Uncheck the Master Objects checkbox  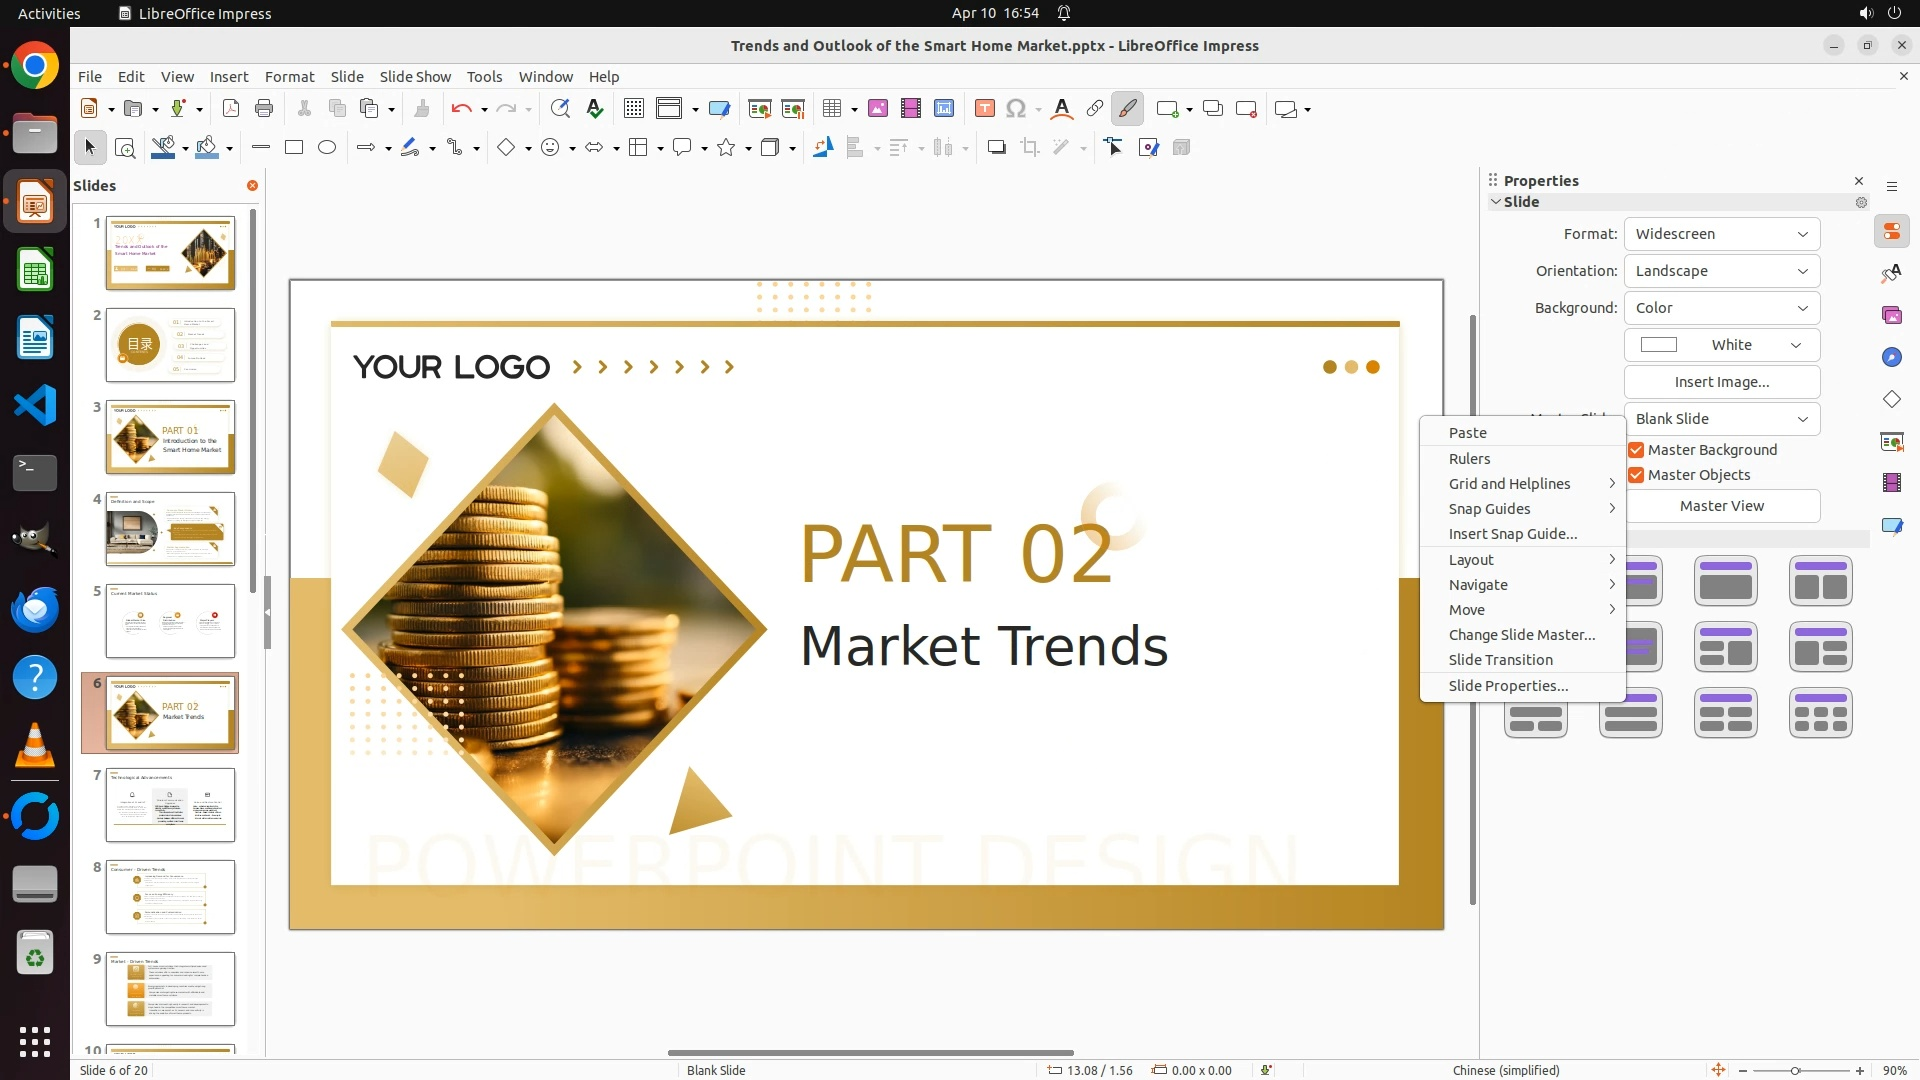pyautogui.click(x=1636, y=475)
